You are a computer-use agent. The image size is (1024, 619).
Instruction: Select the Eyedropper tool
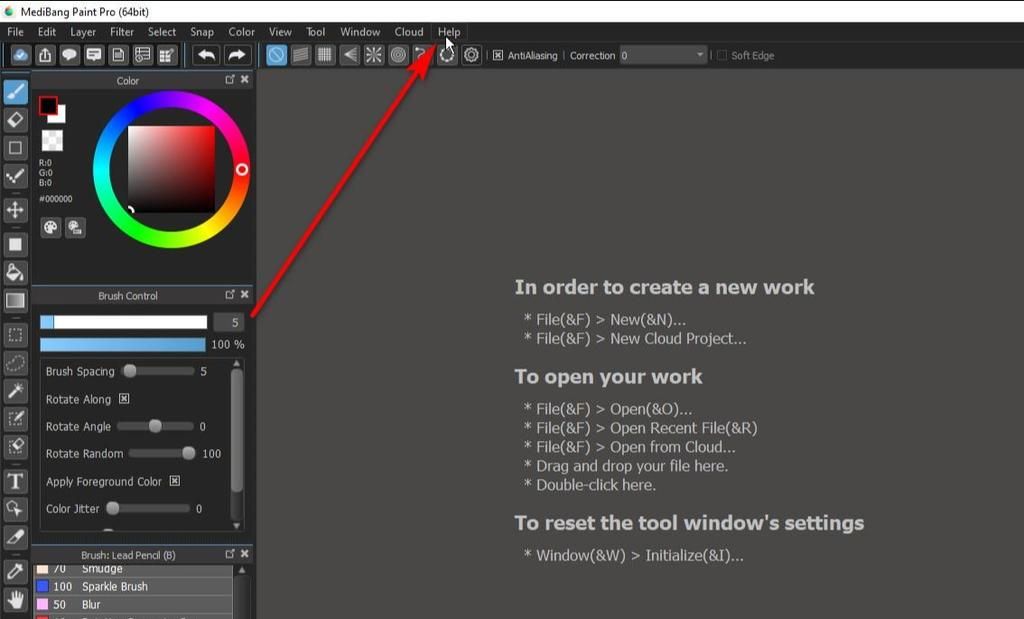[x=16, y=571]
